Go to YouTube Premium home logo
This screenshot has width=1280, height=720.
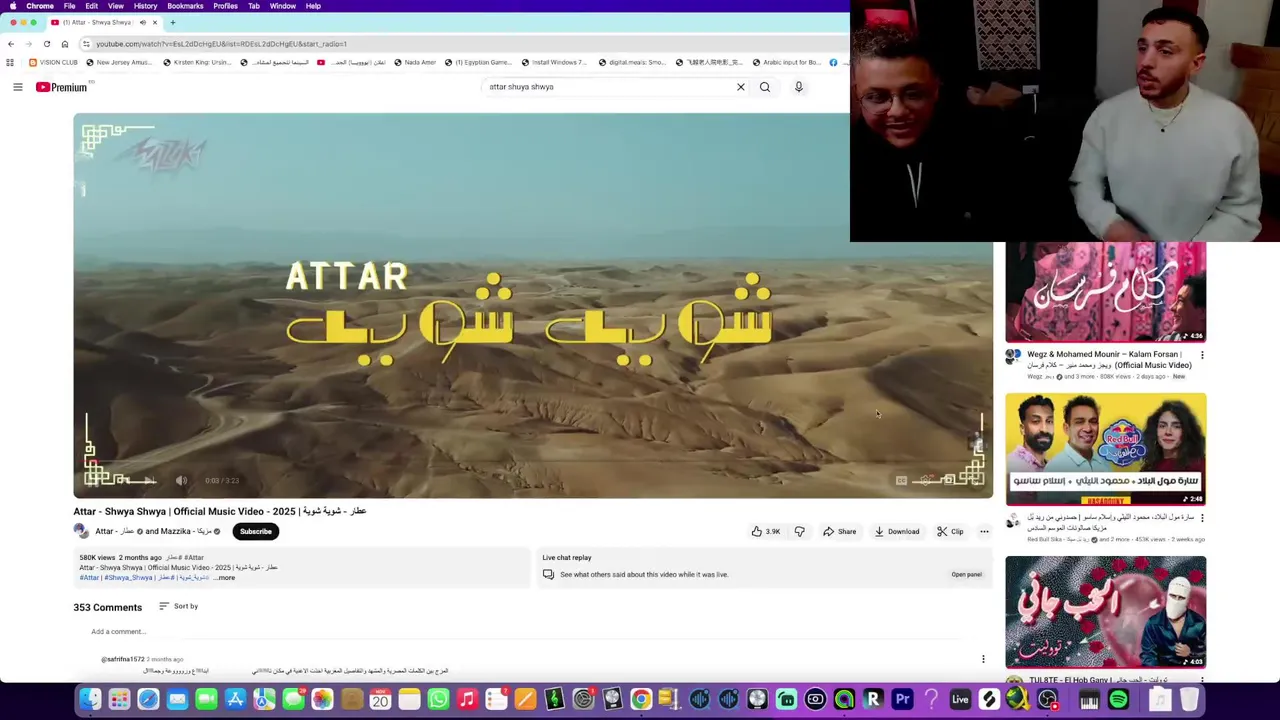(x=62, y=87)
